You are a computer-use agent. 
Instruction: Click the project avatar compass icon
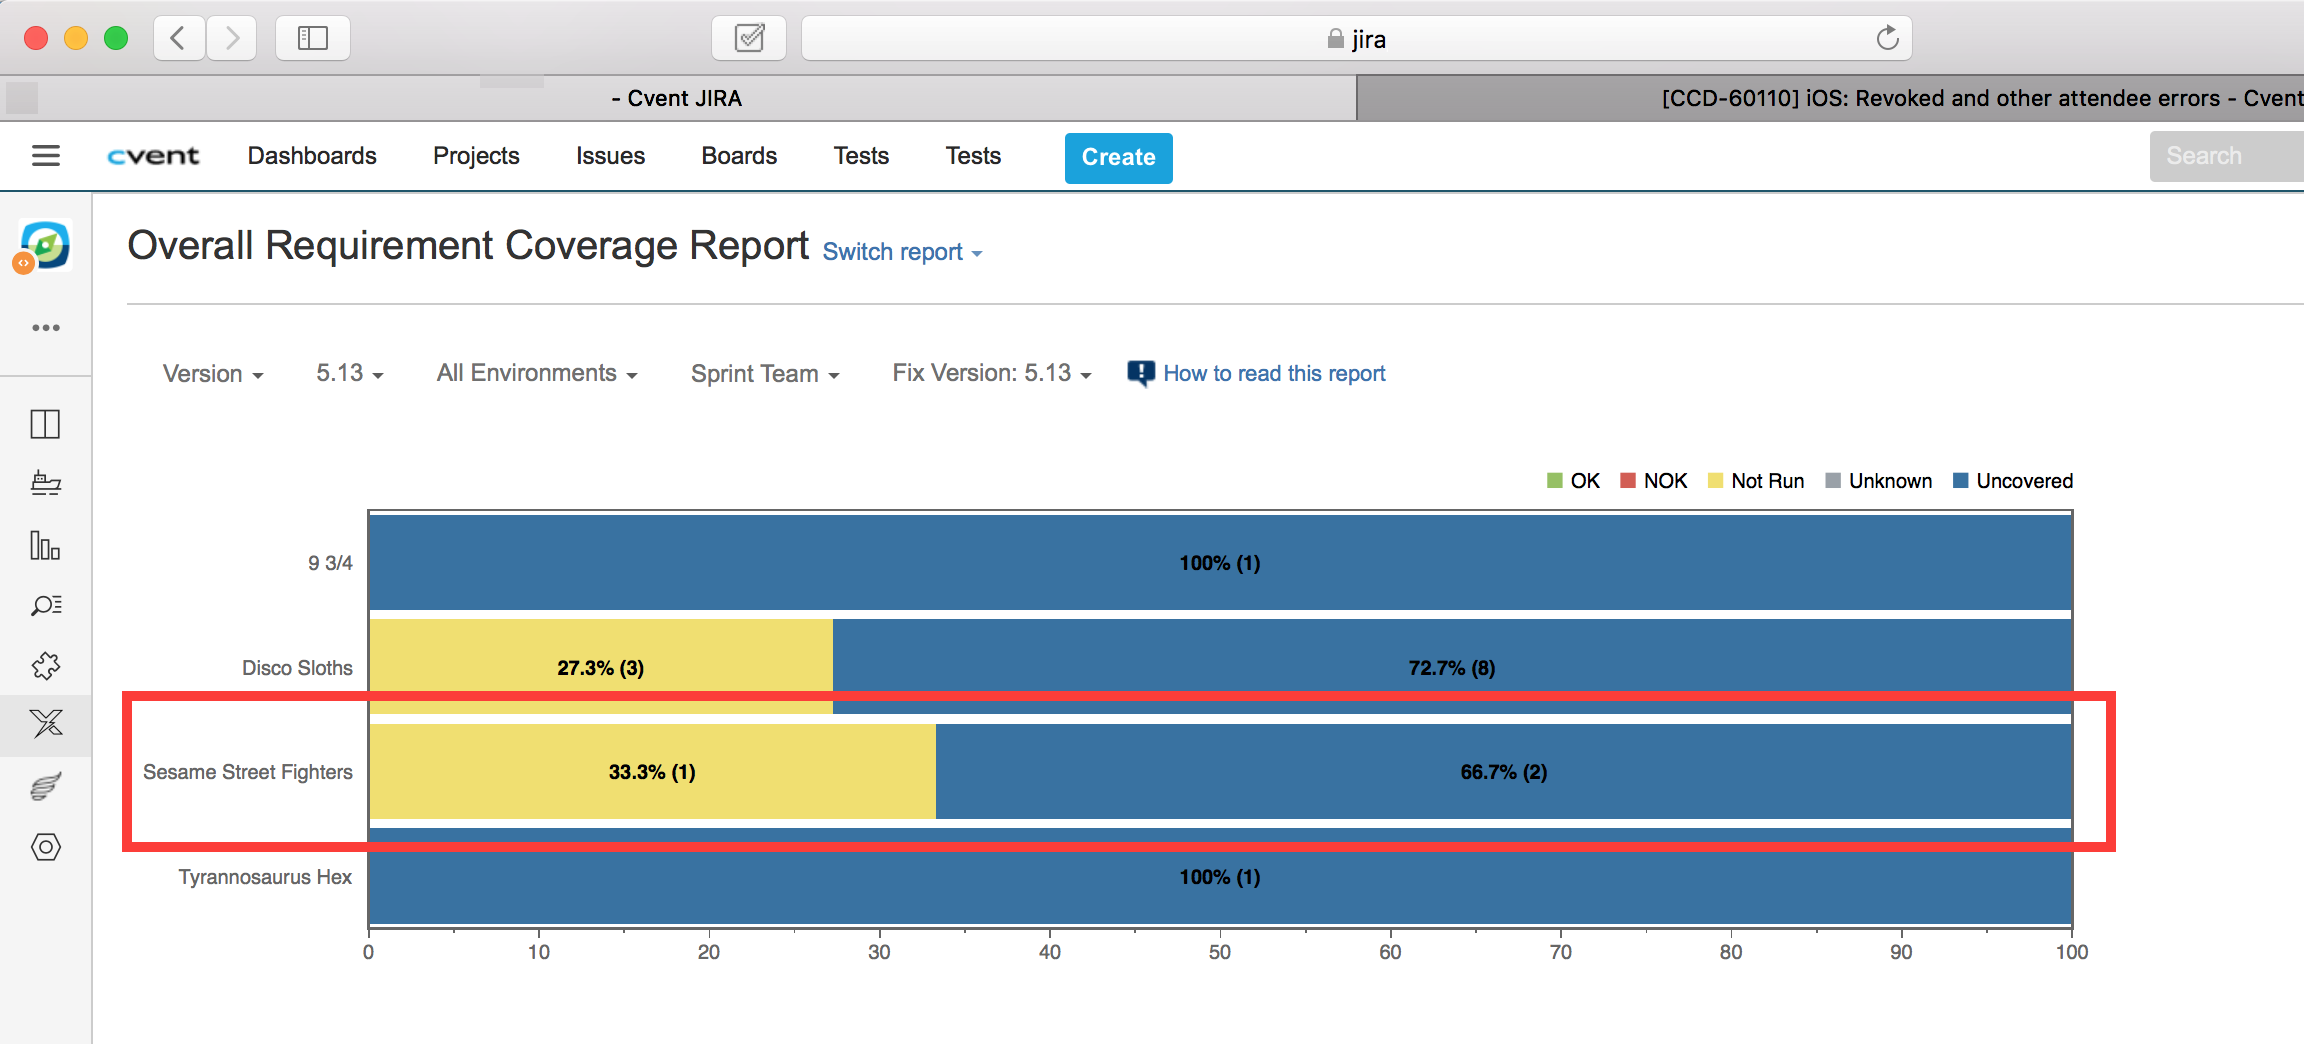pos(45,246)
